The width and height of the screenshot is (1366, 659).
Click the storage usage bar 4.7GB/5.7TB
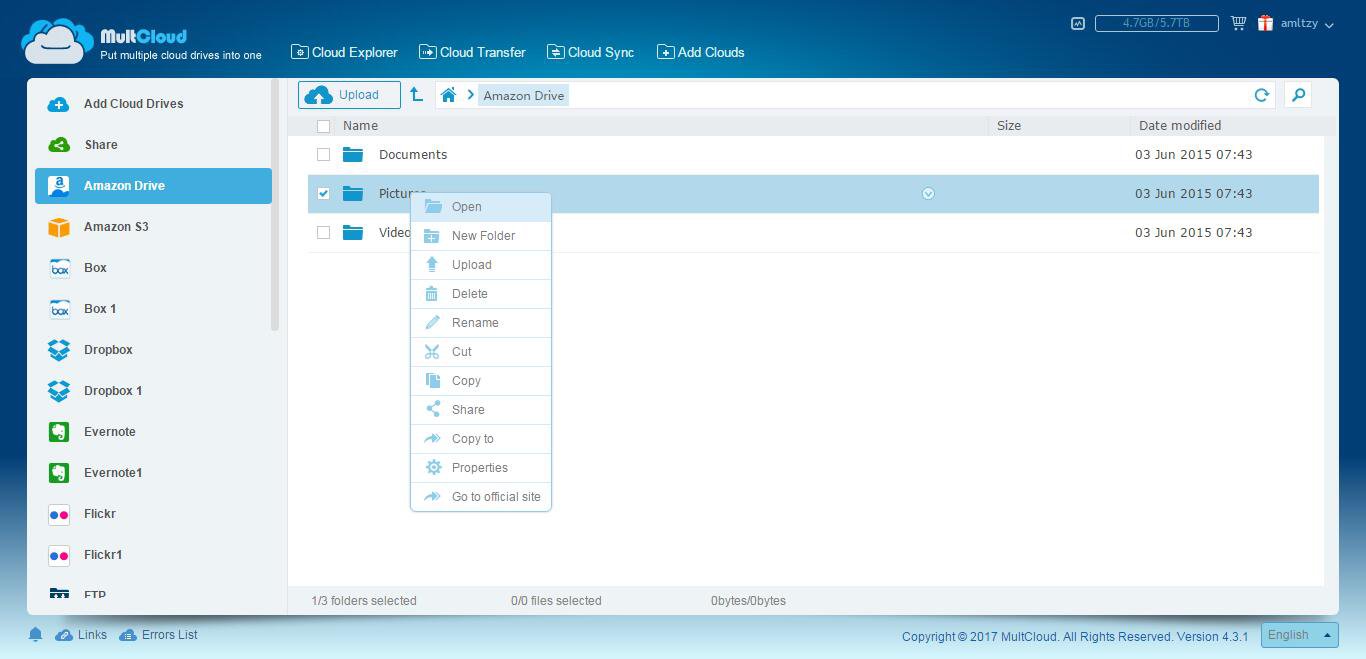coord(1156,23)
